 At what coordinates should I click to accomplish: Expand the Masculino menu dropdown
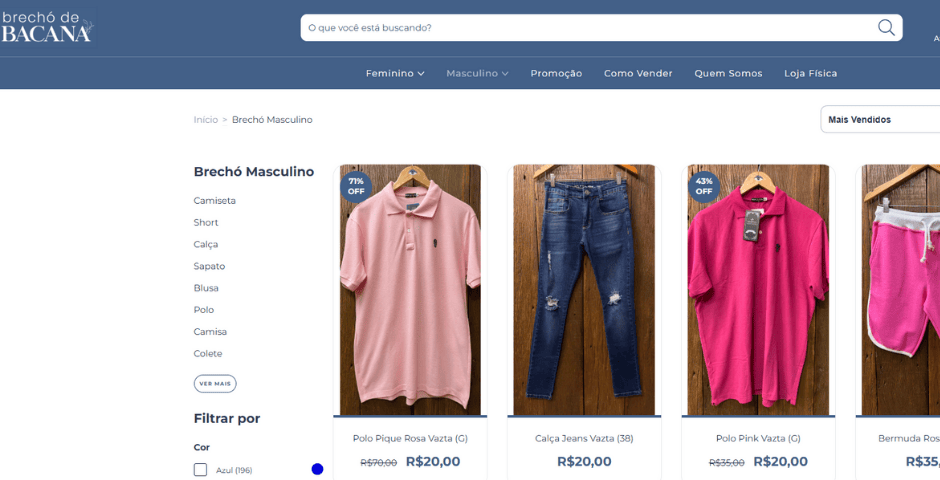pos(477,73)
